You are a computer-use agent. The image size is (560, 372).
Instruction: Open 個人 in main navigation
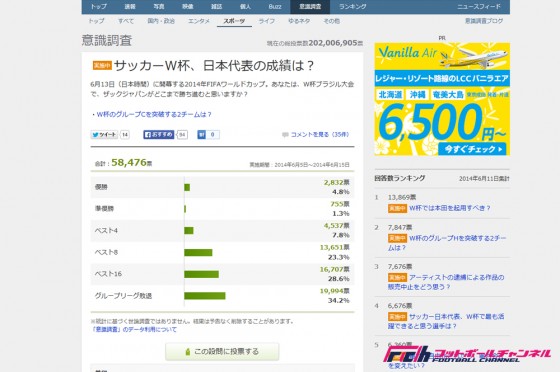[245, 6]
